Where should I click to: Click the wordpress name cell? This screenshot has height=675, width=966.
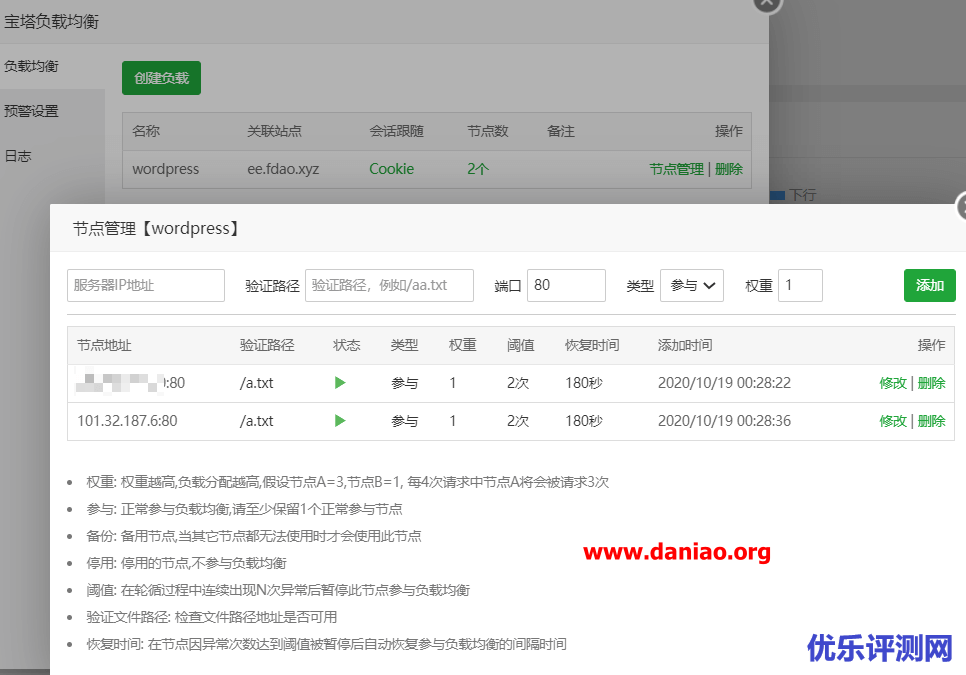[x=165, y=169]
